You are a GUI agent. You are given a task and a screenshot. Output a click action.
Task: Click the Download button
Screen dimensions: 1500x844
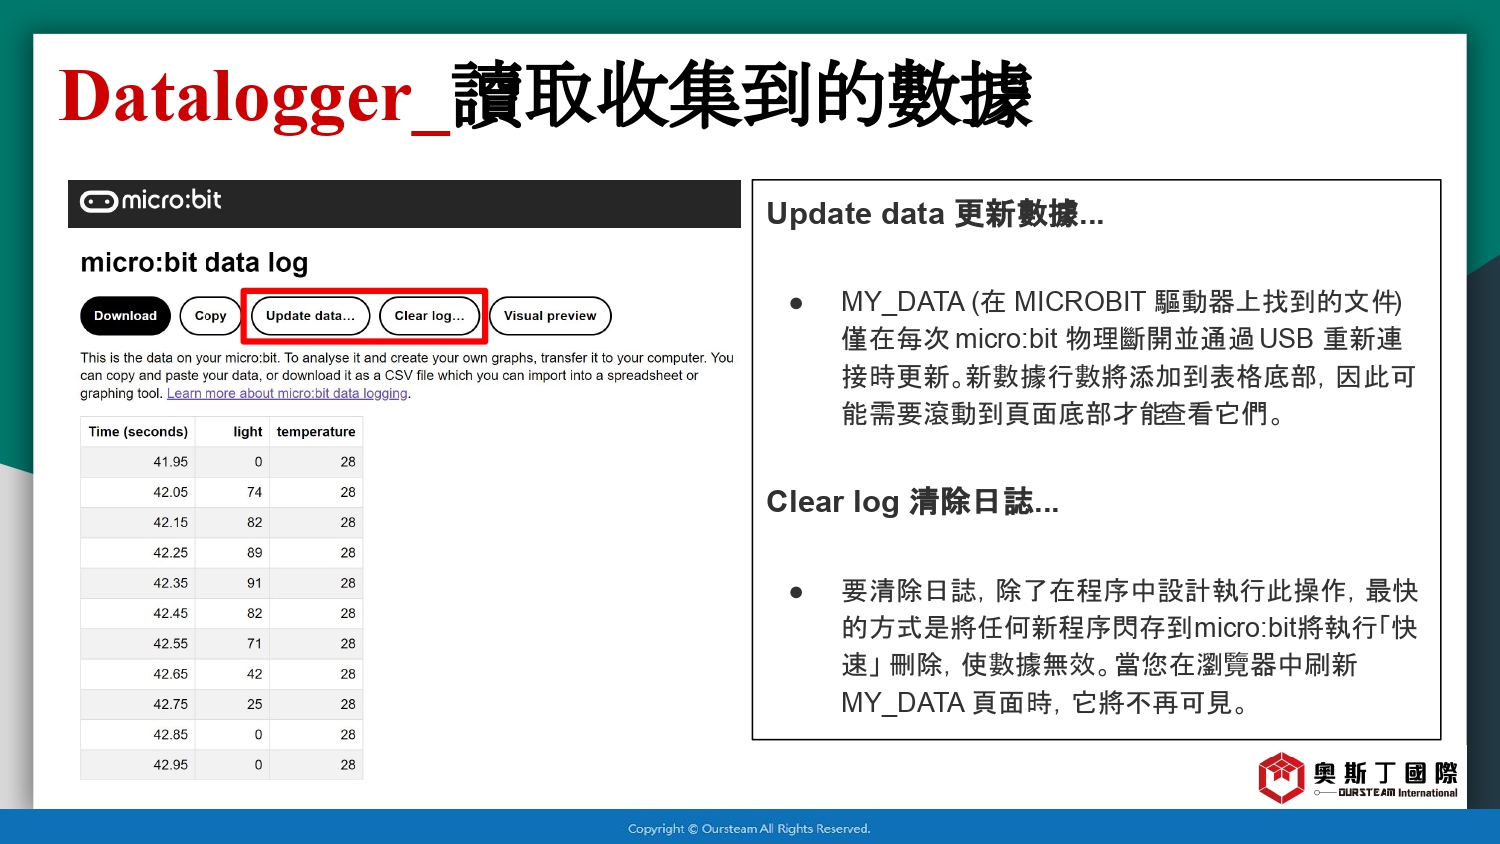(x=125, y=316)
